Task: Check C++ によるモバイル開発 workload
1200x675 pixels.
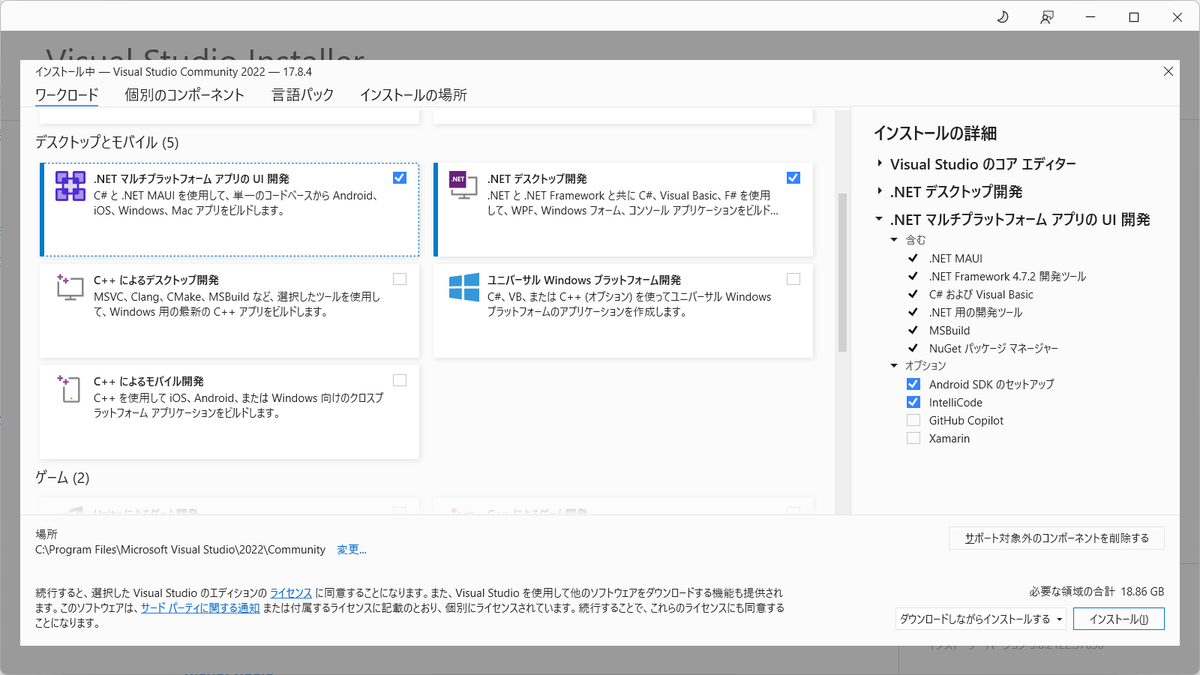Action: click(400, 380)
